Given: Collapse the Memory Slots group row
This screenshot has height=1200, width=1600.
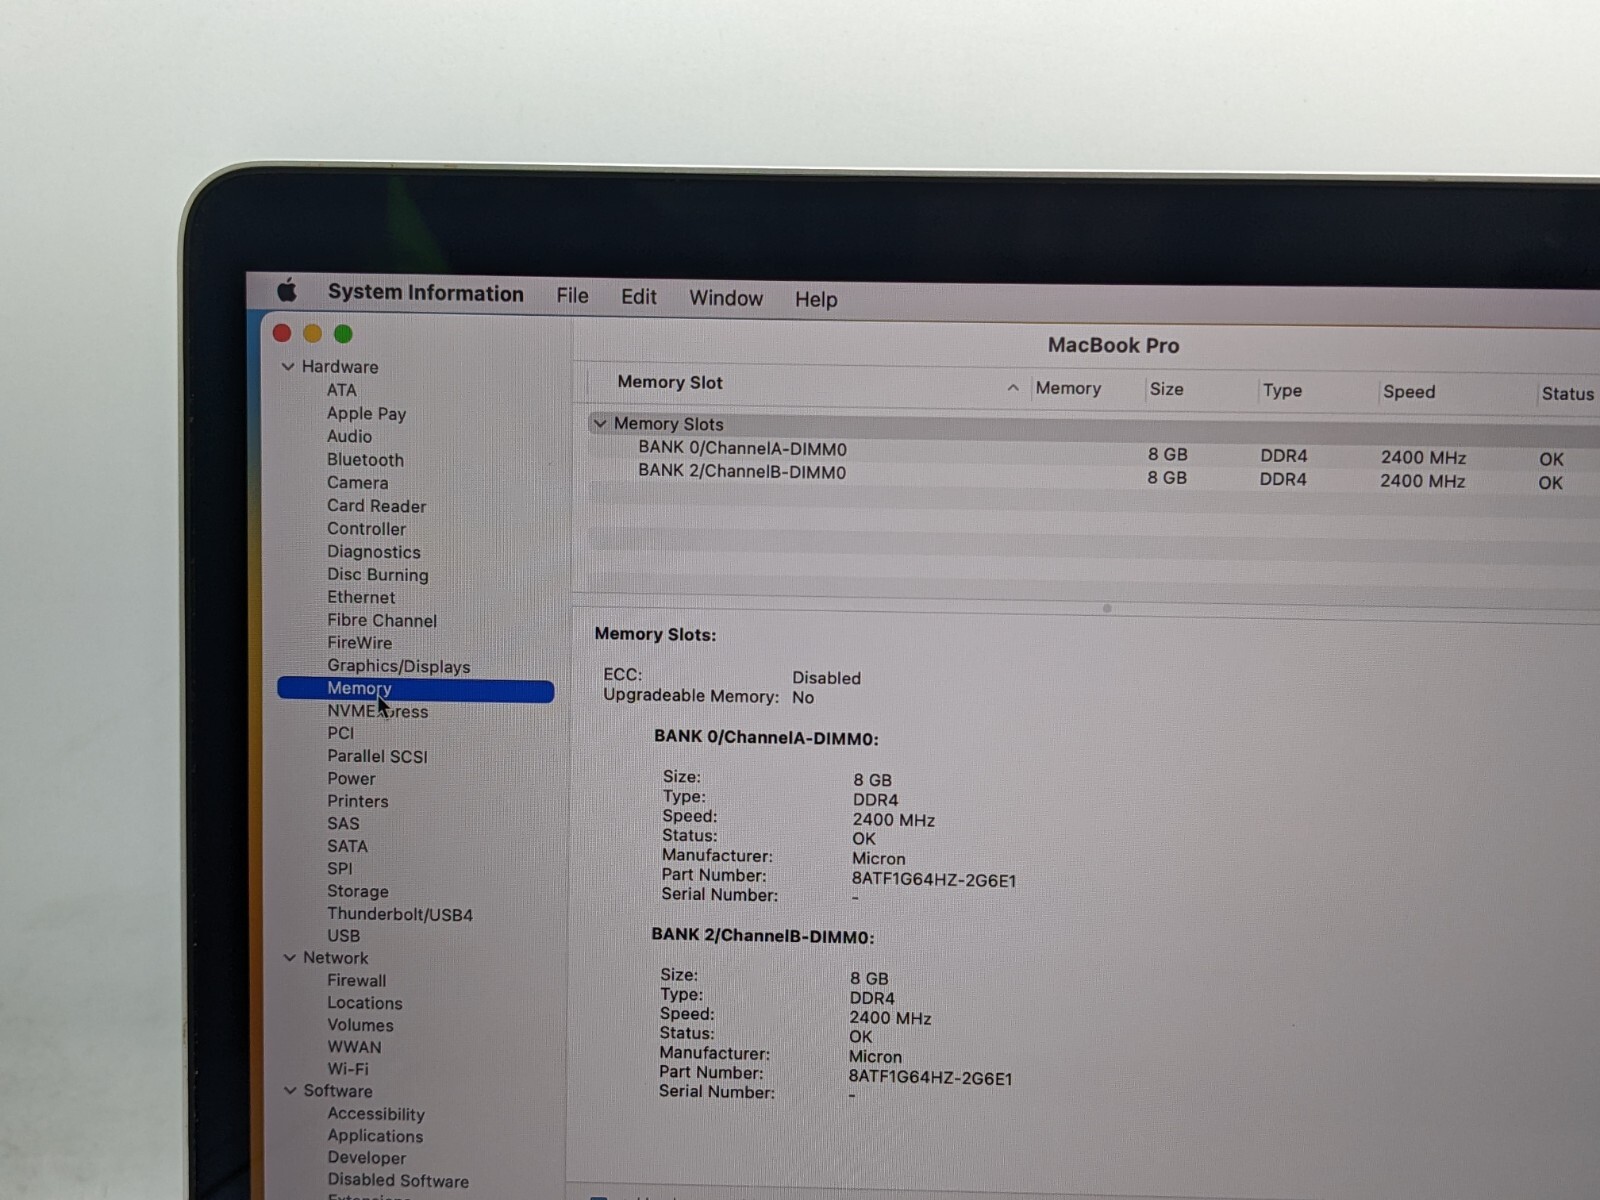Looking at the screenshot, I should (600, 424).
